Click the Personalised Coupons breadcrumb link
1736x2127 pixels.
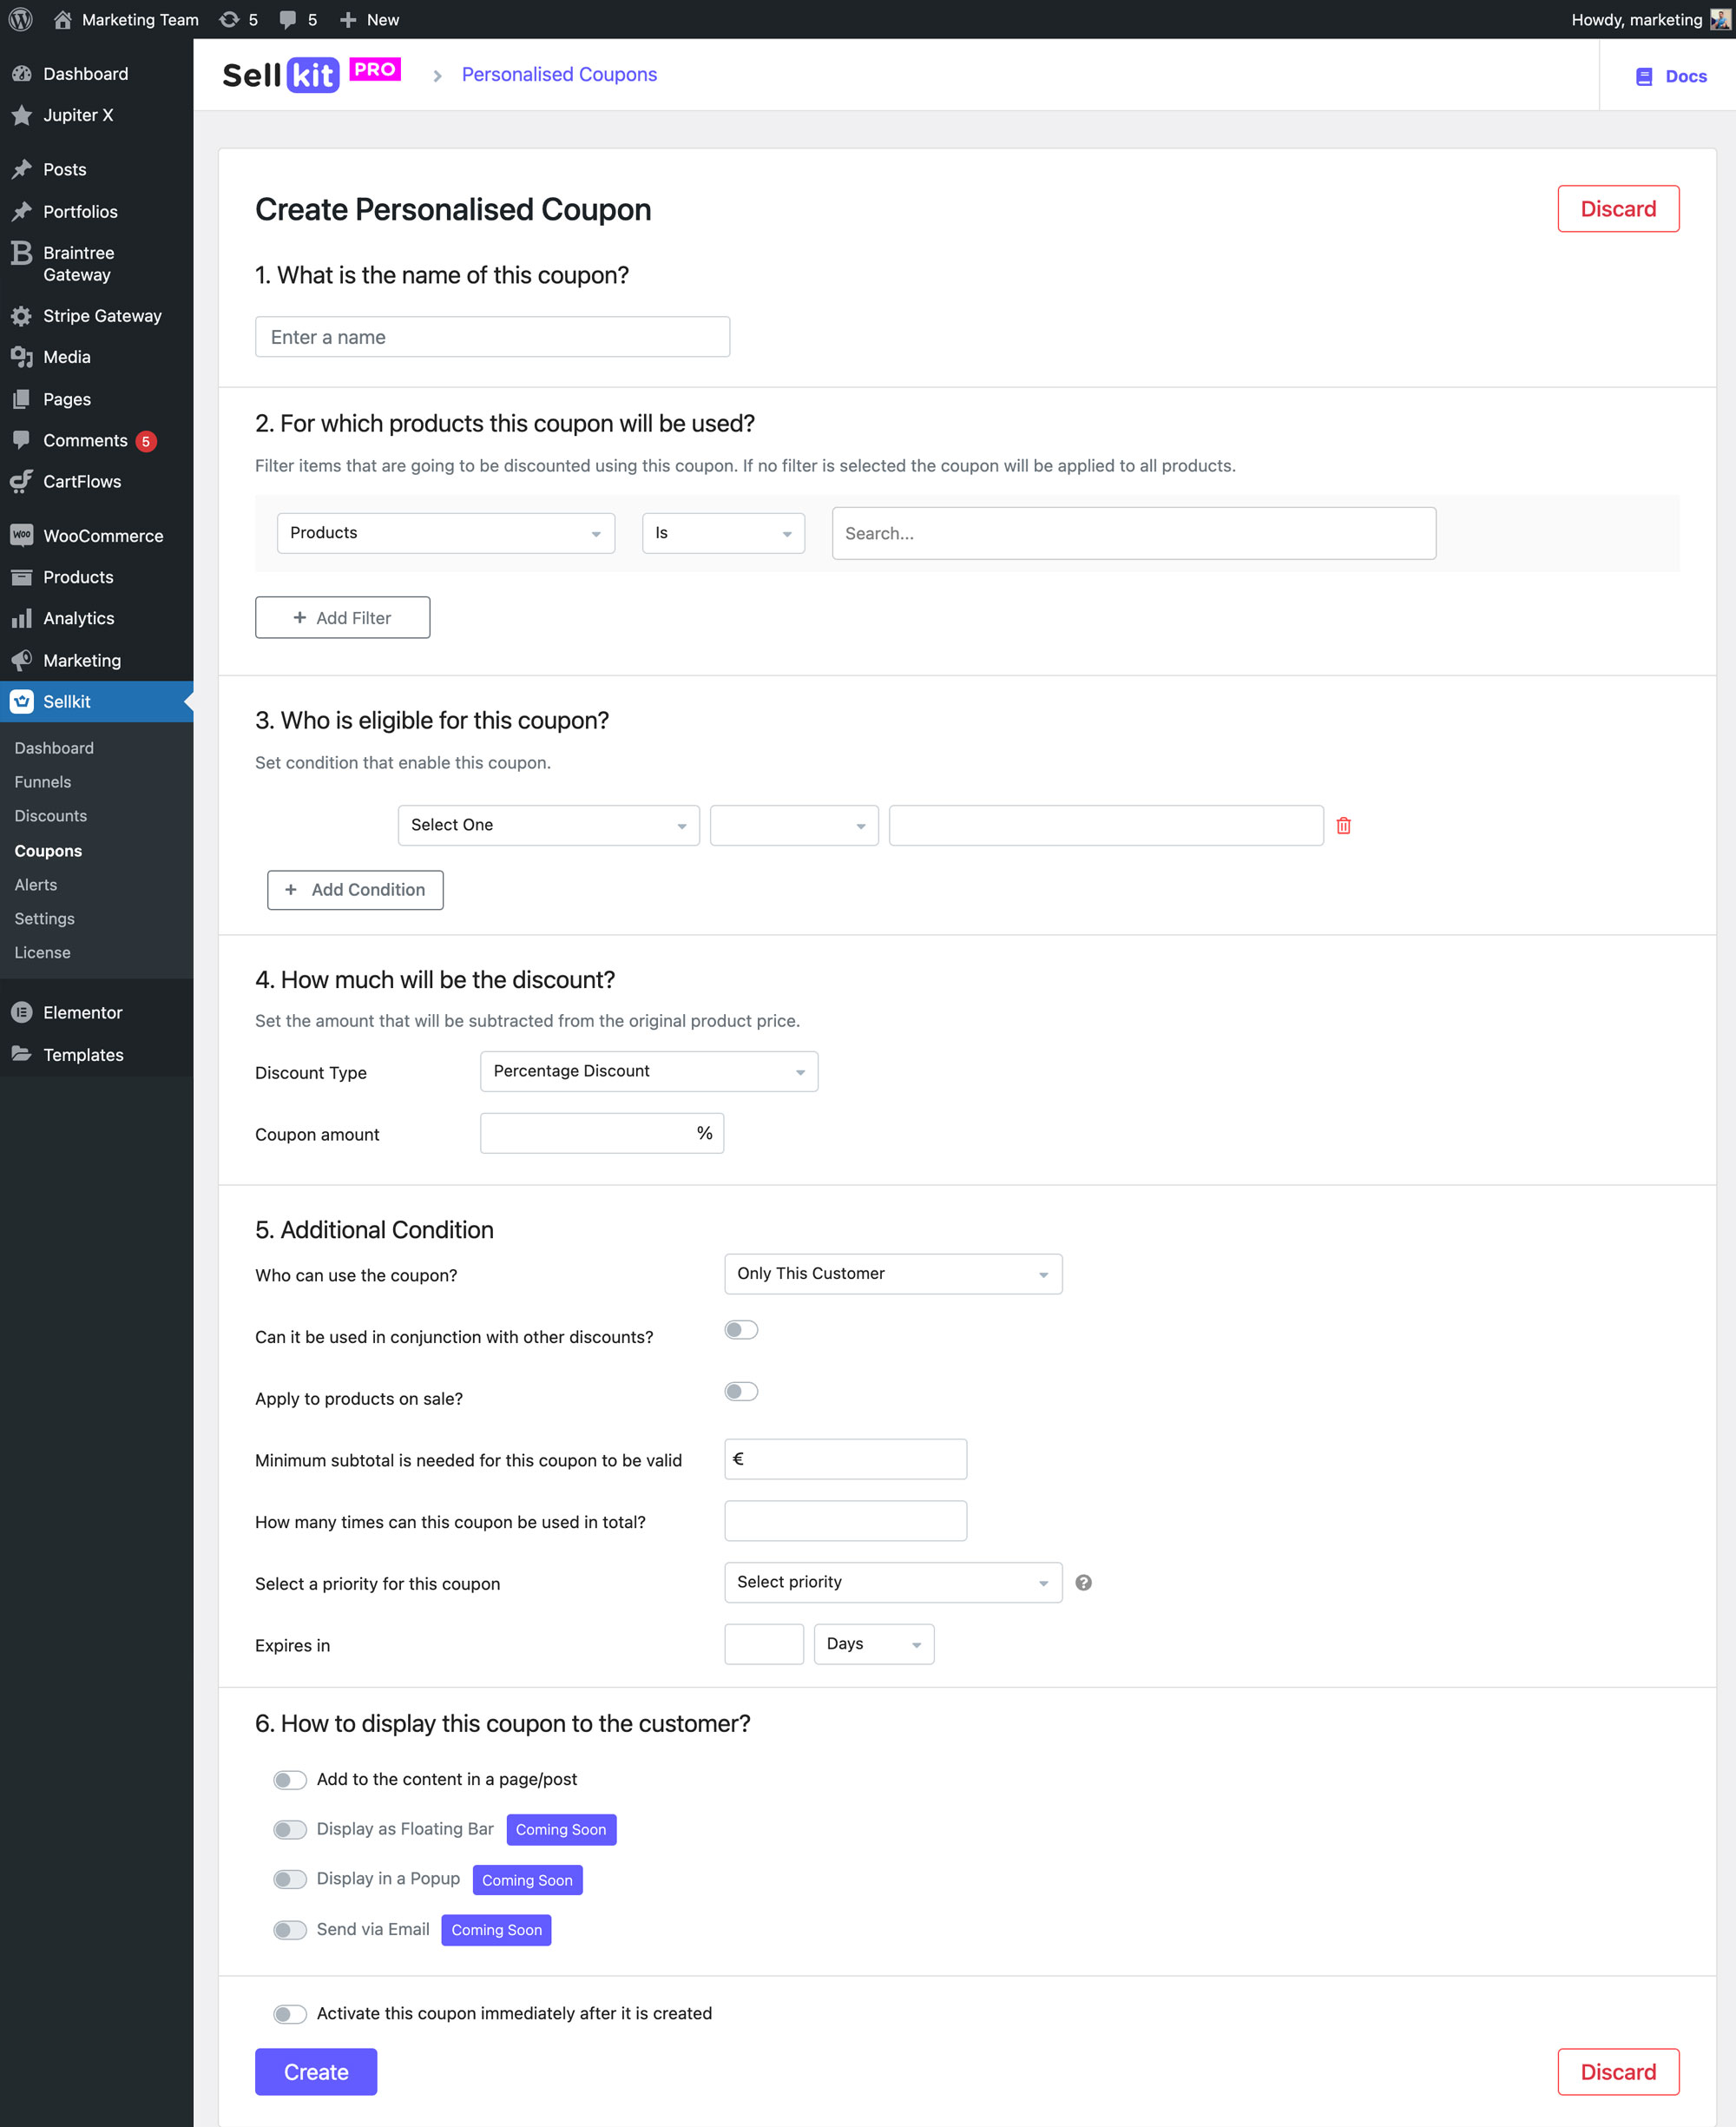click(x=559, y=74)
